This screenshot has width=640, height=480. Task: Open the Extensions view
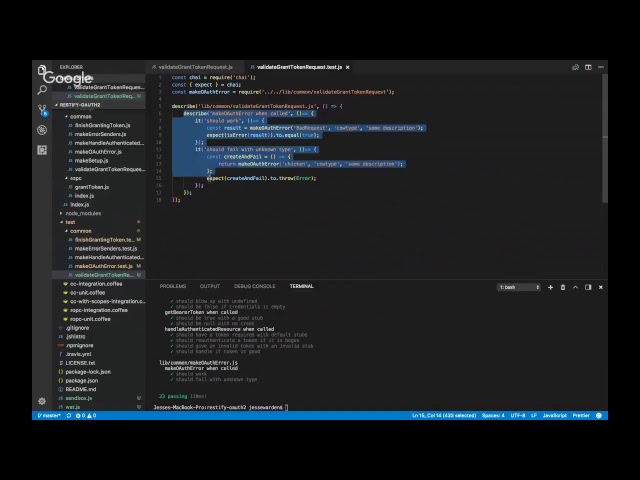(x=42, y=150)
